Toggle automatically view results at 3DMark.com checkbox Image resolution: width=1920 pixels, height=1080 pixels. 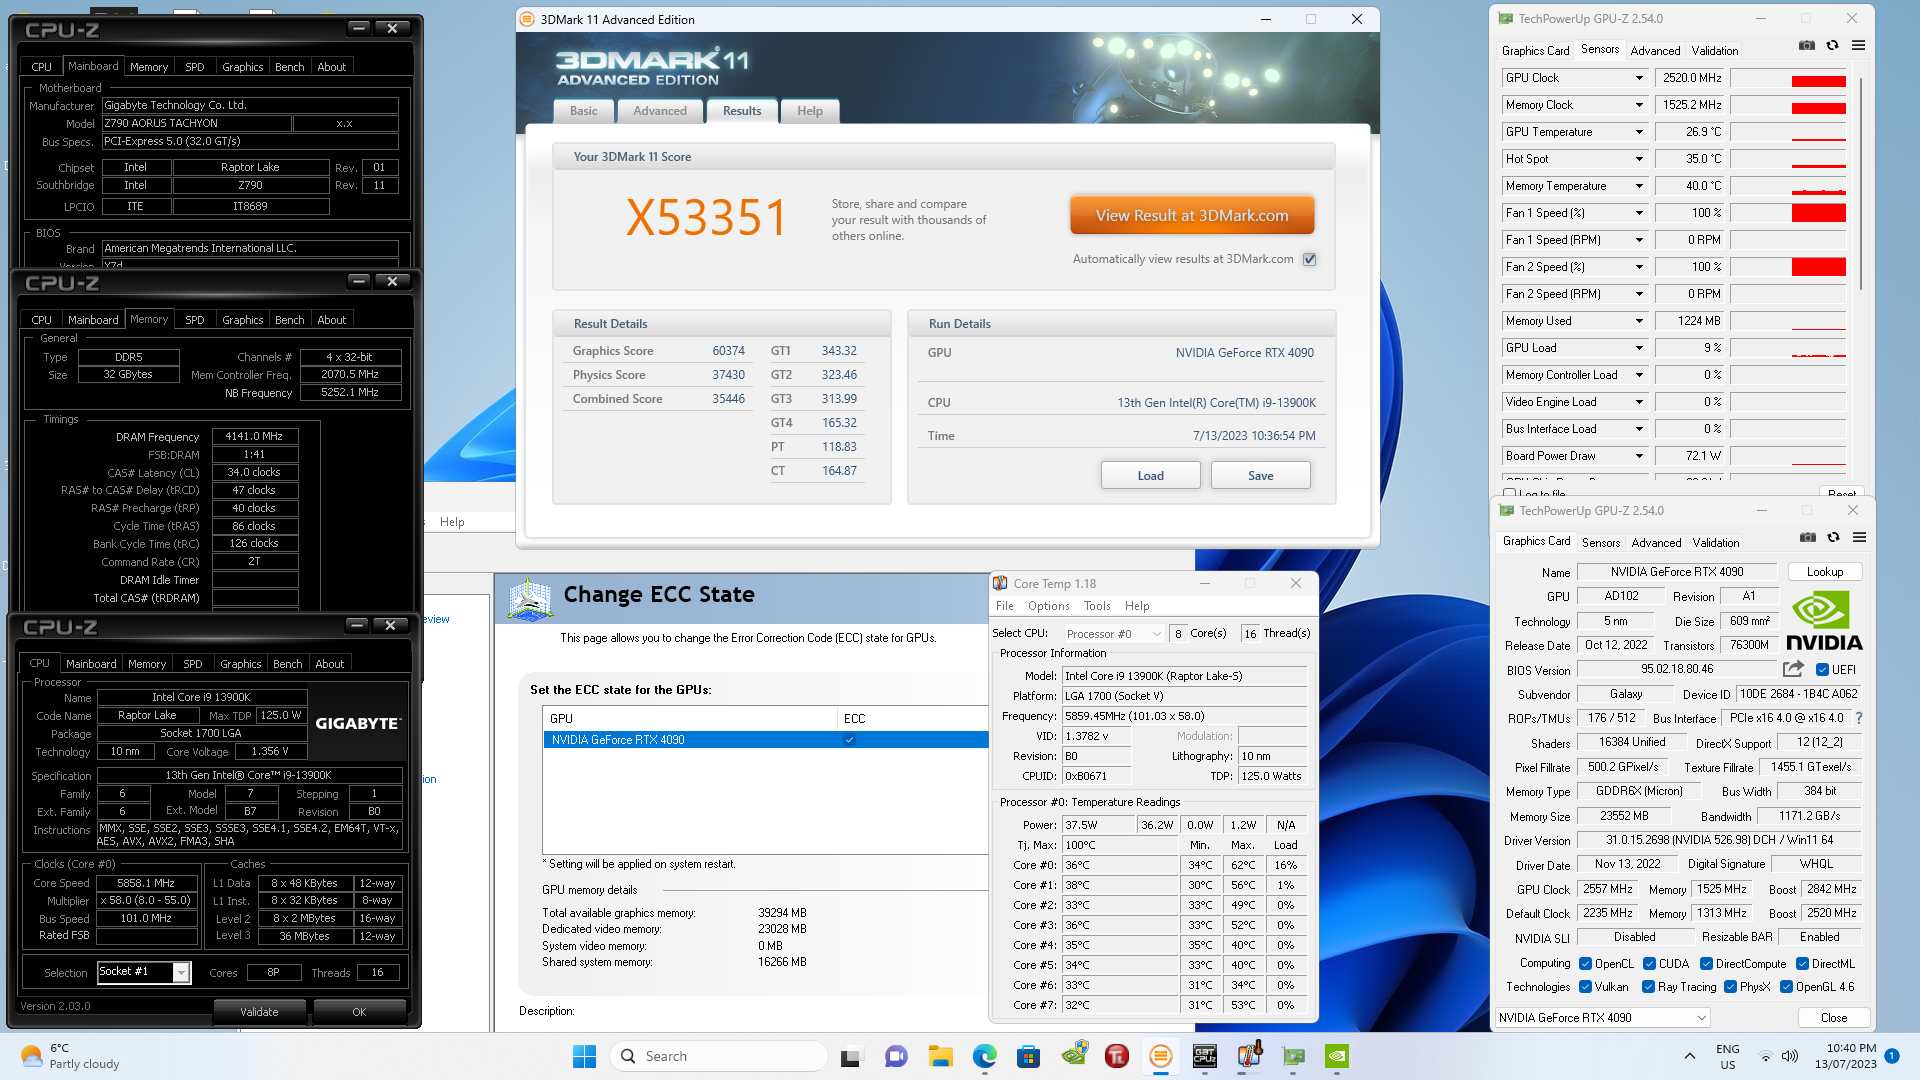[x=1309, y=259]
